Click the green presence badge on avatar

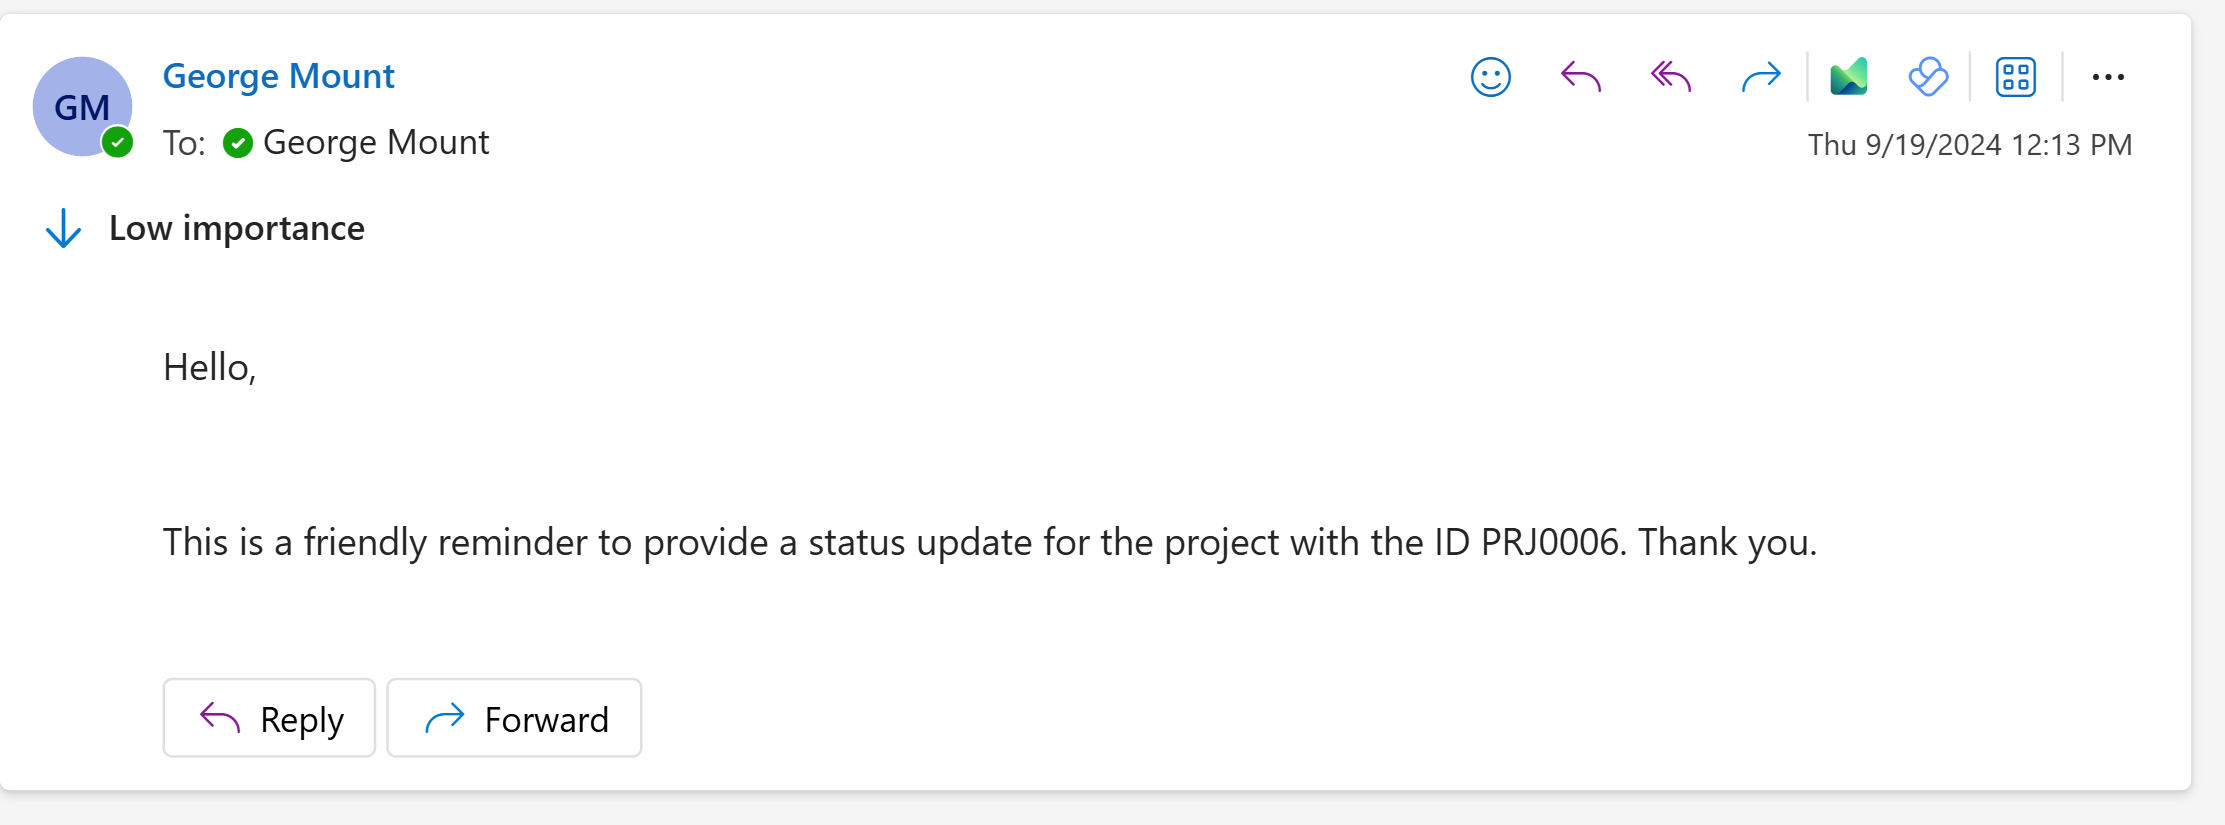118,143
